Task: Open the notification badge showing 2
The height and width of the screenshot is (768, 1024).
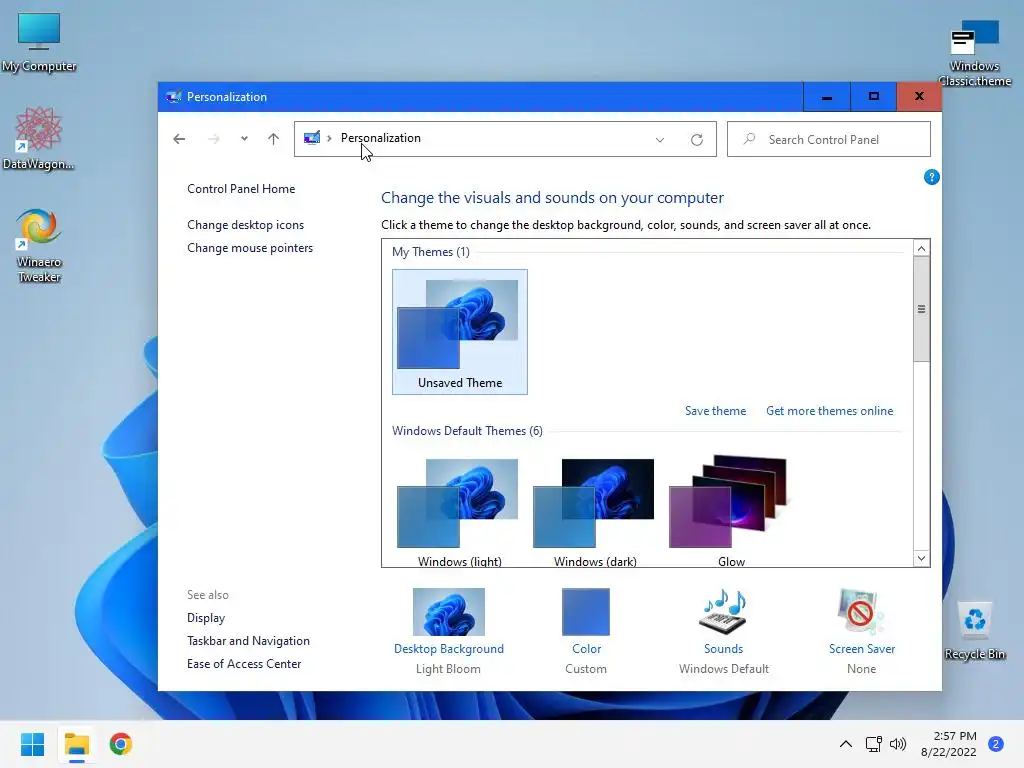Action: tap(996, 744)
